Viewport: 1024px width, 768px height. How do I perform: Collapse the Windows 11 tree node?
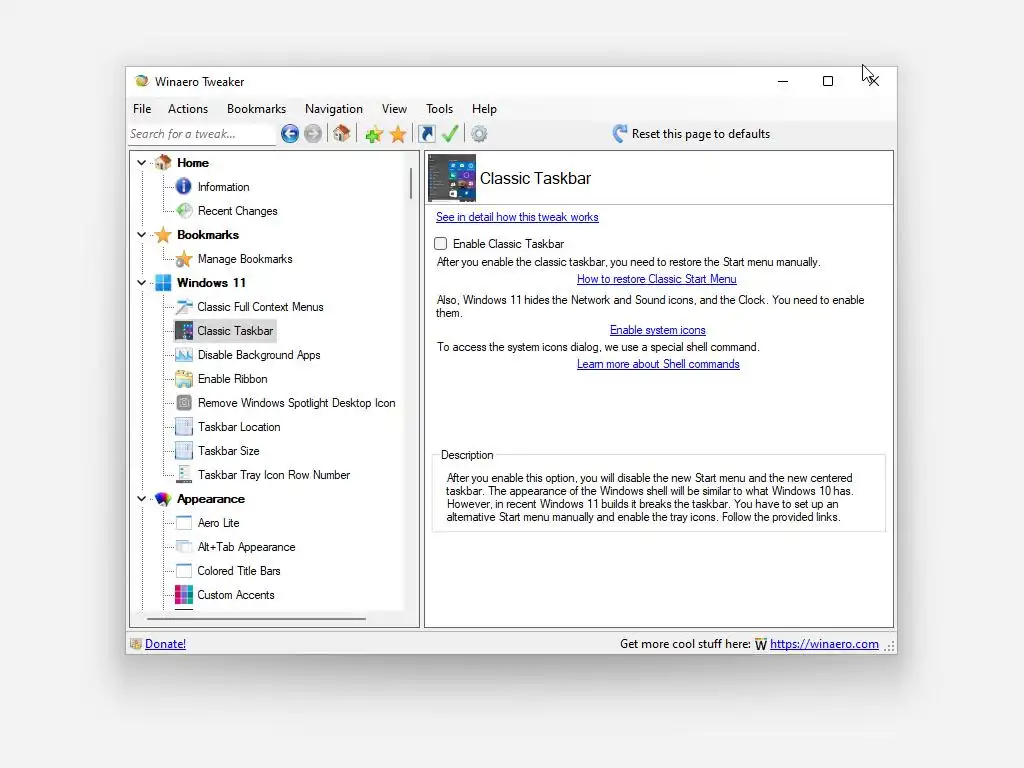(142, 282)
